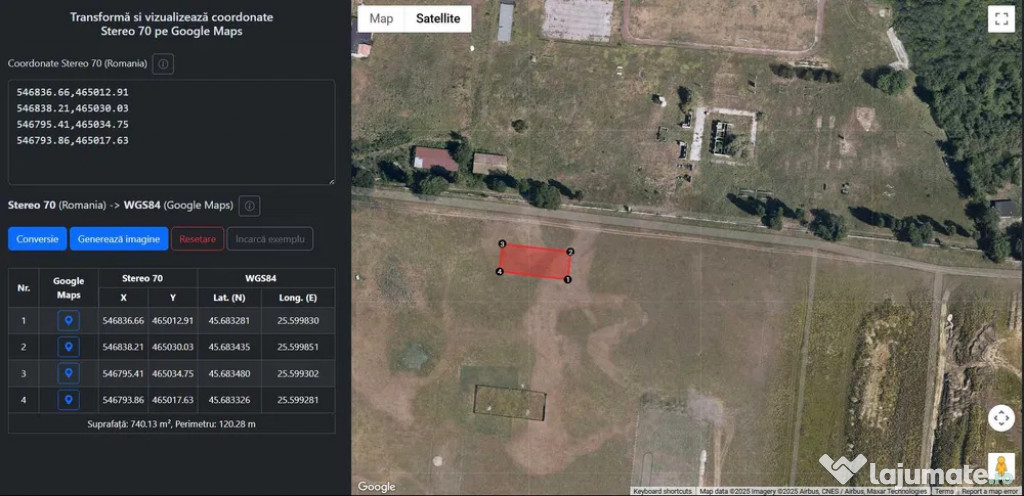Switch to Map view tab

pyautogui.click(x=381, y=18)
